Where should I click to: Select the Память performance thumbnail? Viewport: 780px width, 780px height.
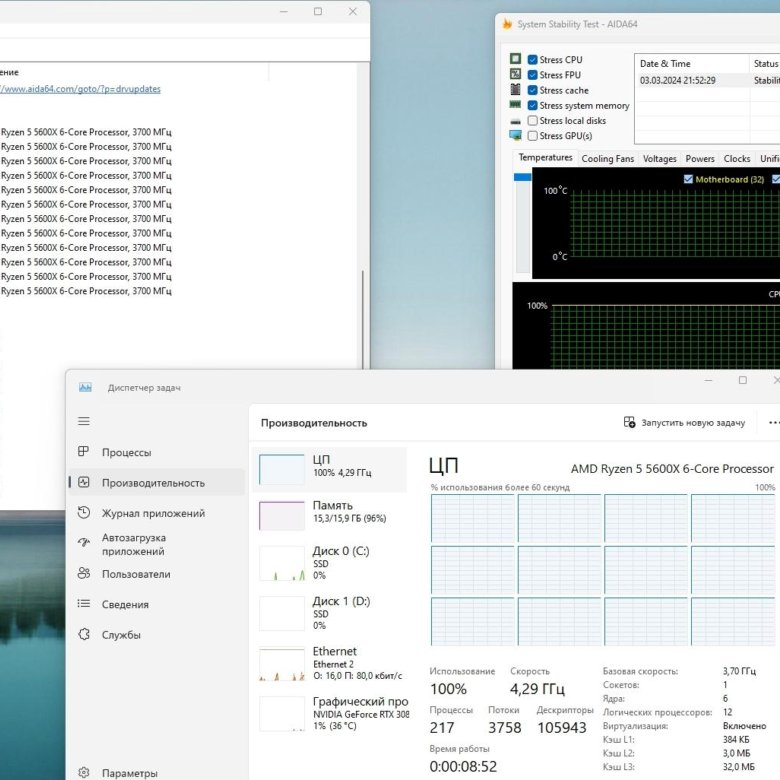[282, 515]
